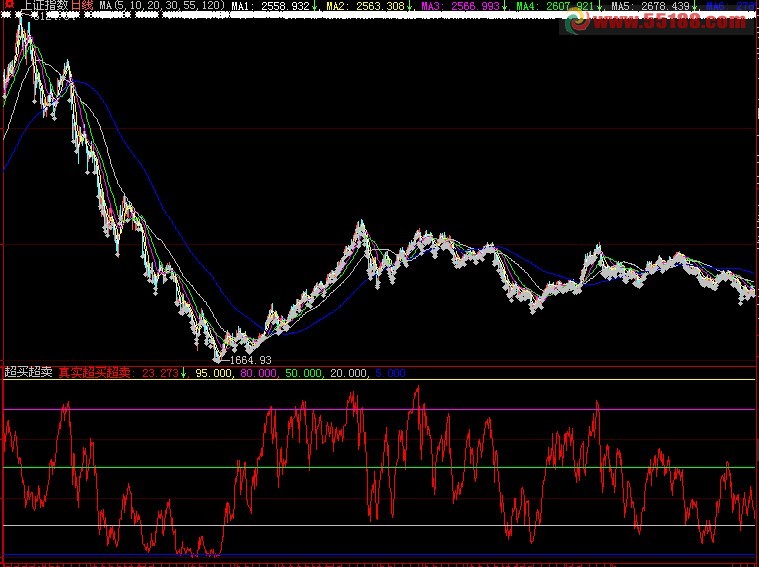Select the MA1 value 2558.932

click(285, 6)
